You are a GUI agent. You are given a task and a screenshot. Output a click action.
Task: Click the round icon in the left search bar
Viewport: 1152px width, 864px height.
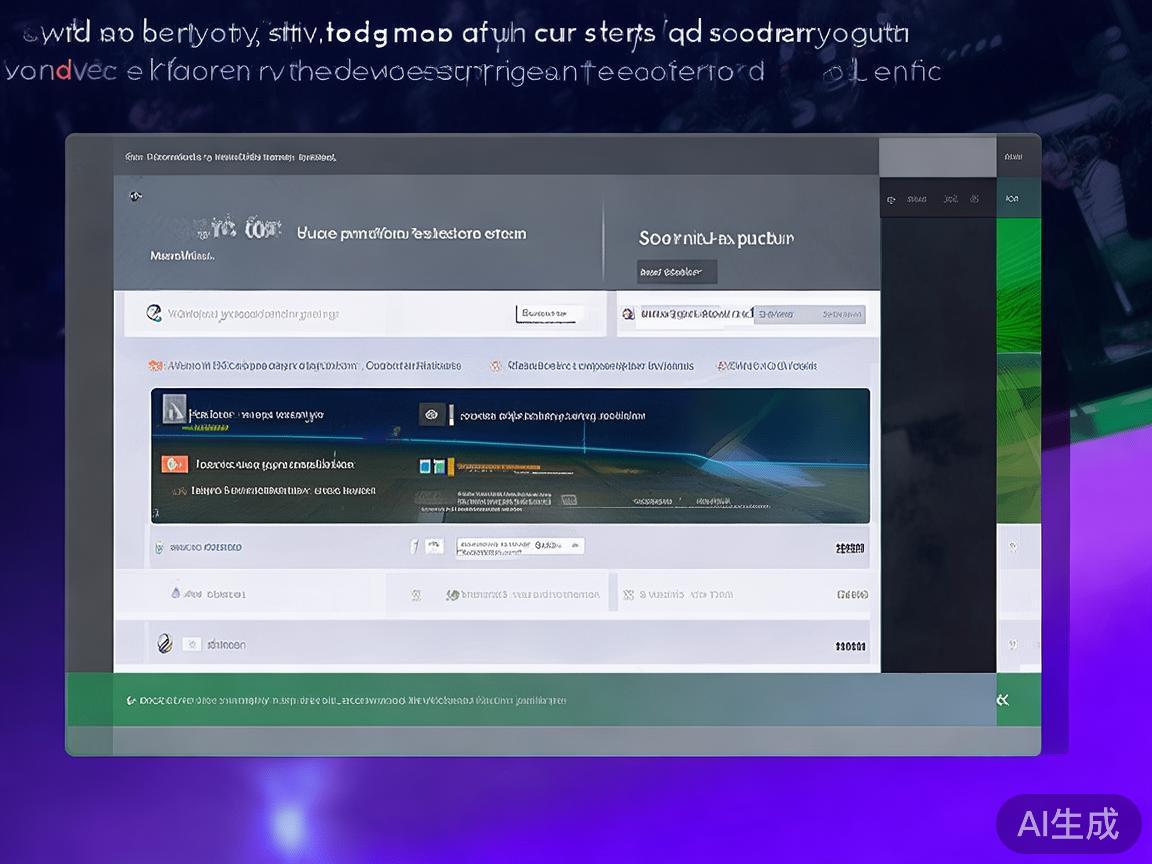(x=154, y=313)
